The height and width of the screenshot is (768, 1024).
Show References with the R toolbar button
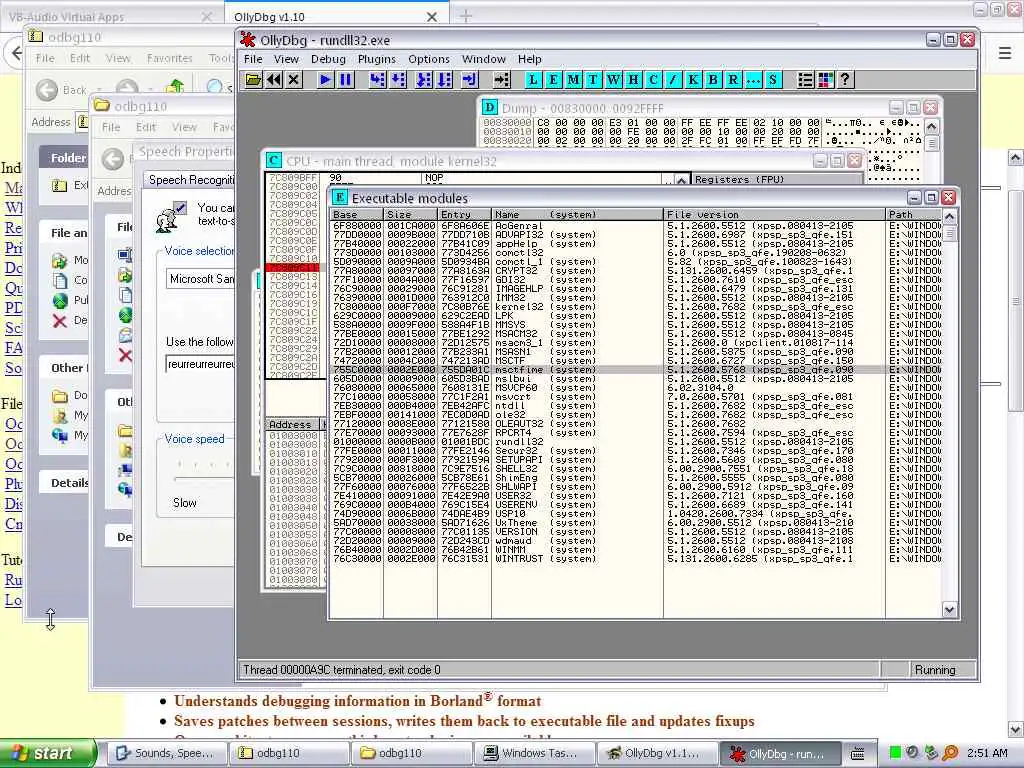733,80
